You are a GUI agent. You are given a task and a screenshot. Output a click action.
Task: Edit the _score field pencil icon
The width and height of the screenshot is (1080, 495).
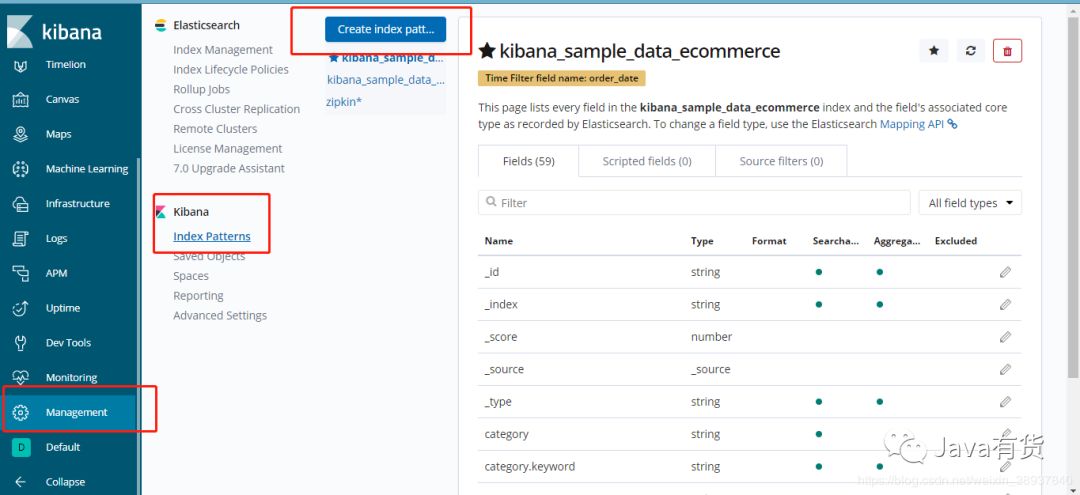point(1006,337)
